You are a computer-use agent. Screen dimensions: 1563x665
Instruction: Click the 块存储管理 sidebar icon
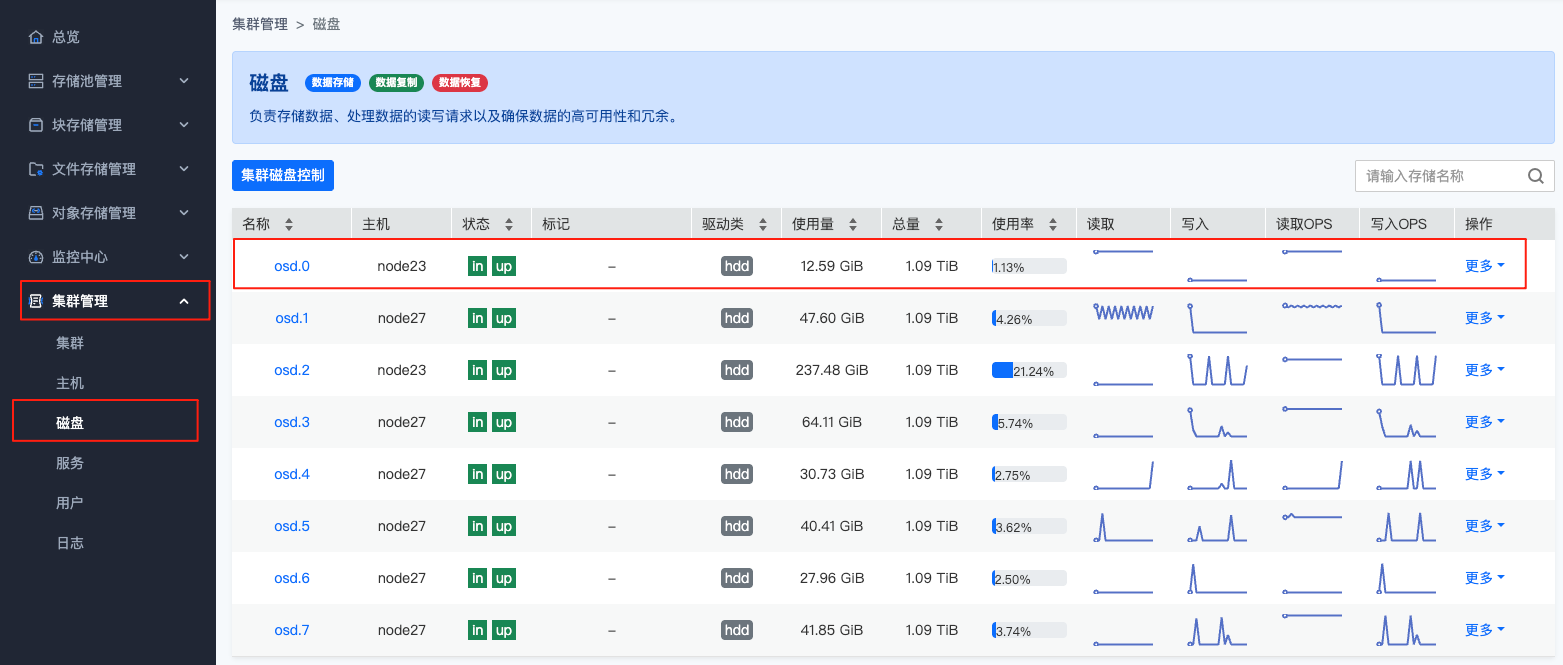coord(36,125)
